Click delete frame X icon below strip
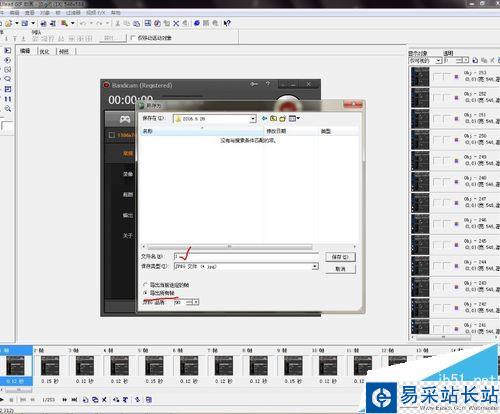Viewport: 500px width, 414px height. [x=104, y=399]
